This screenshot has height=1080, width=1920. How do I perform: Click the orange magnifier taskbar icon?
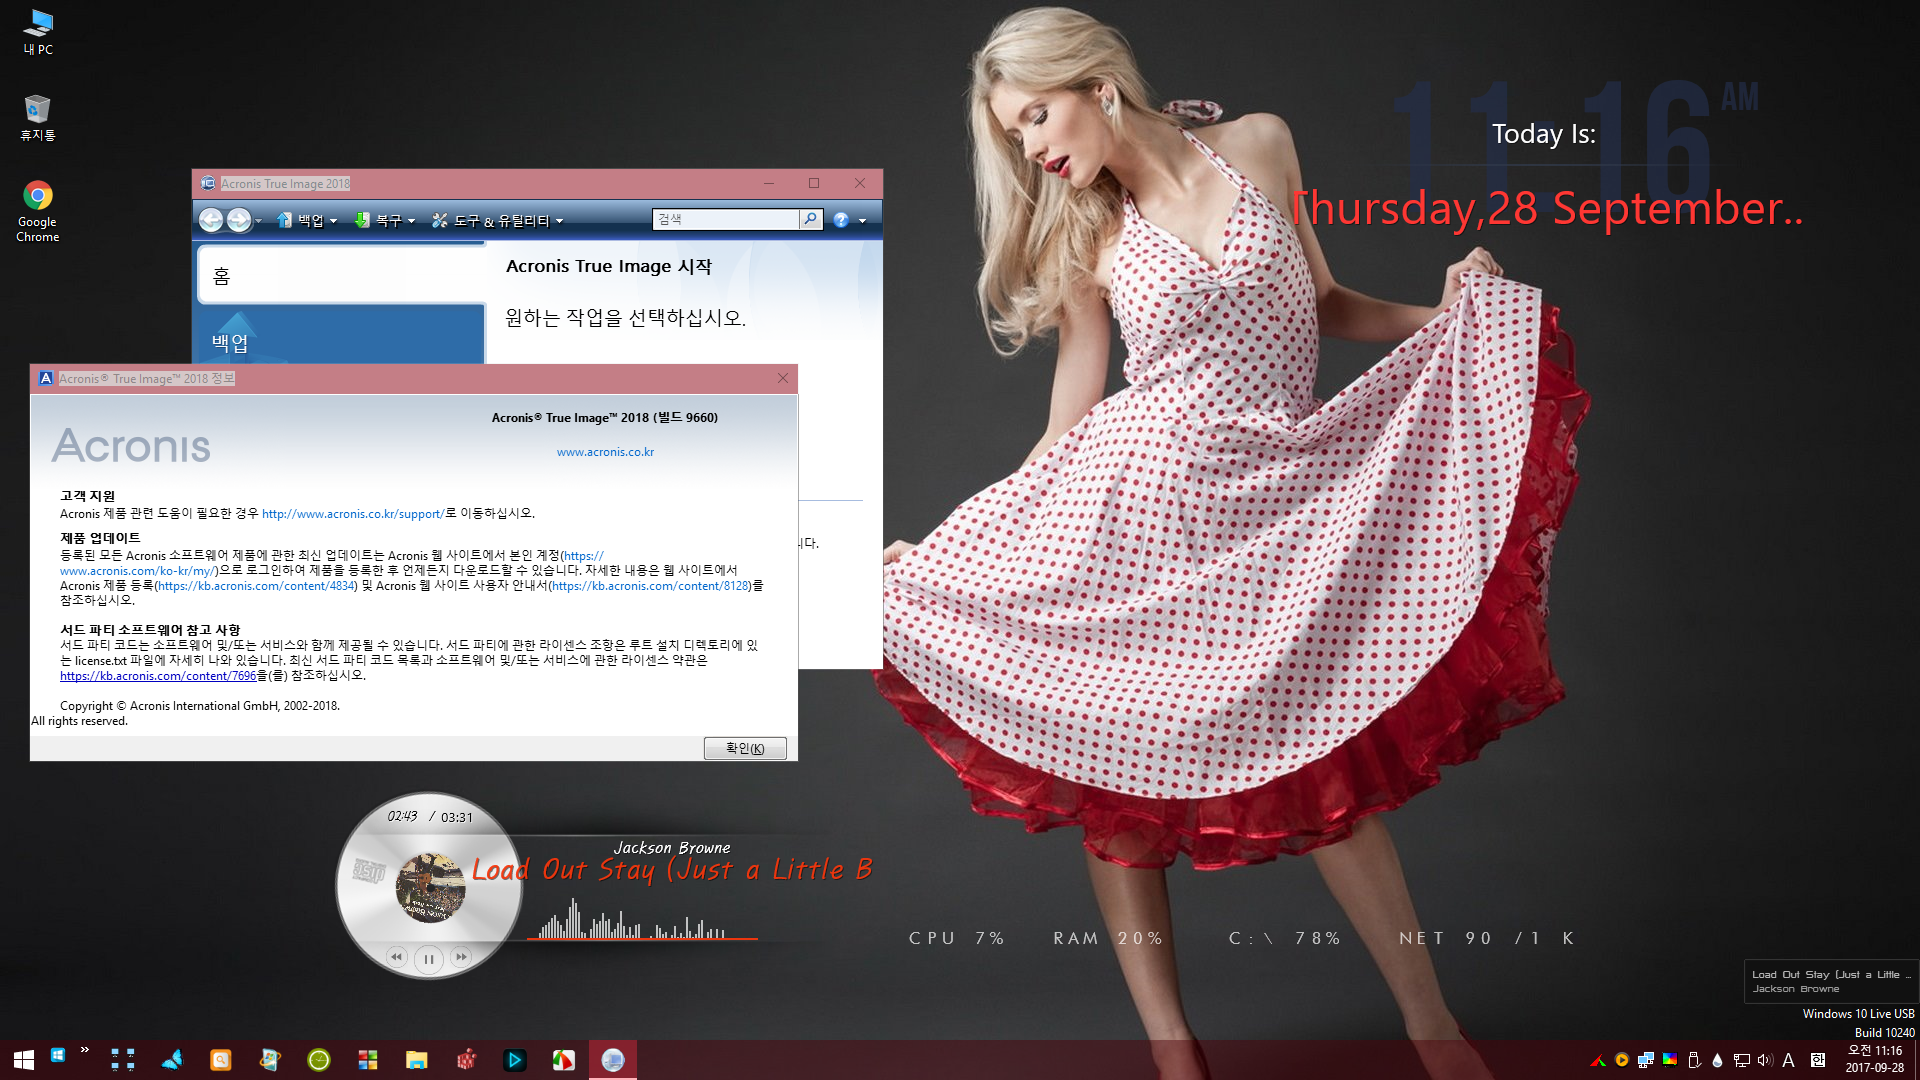(221, 1060)
